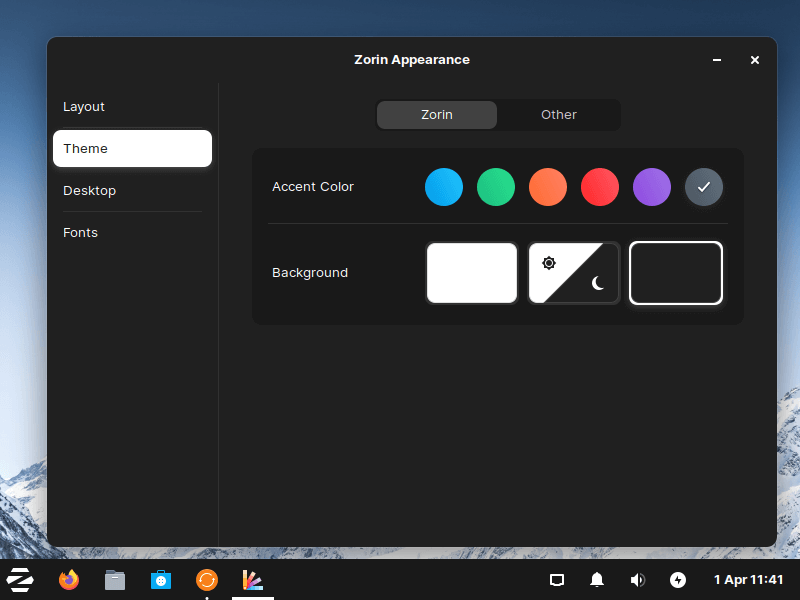This screenshot has height=600, width=800.
Task: Launch Firefox from the taskbar
Action: click(x=69, y=580)
